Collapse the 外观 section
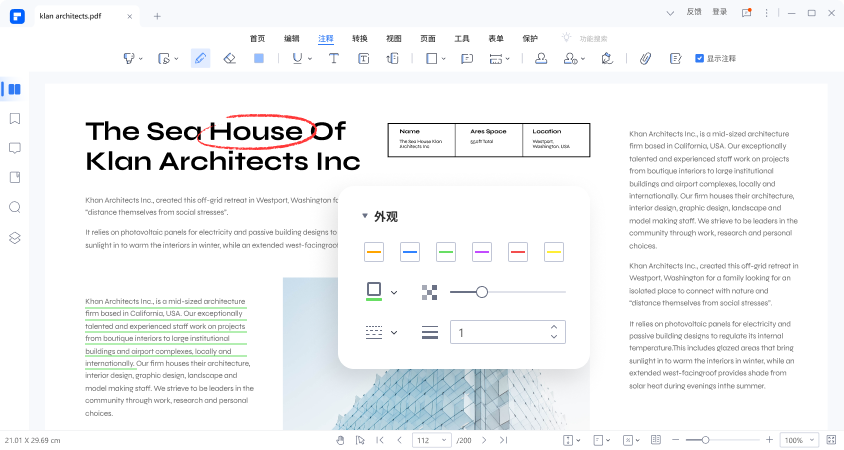The height and width of the screenshot is (450, 844). [365, 216]
